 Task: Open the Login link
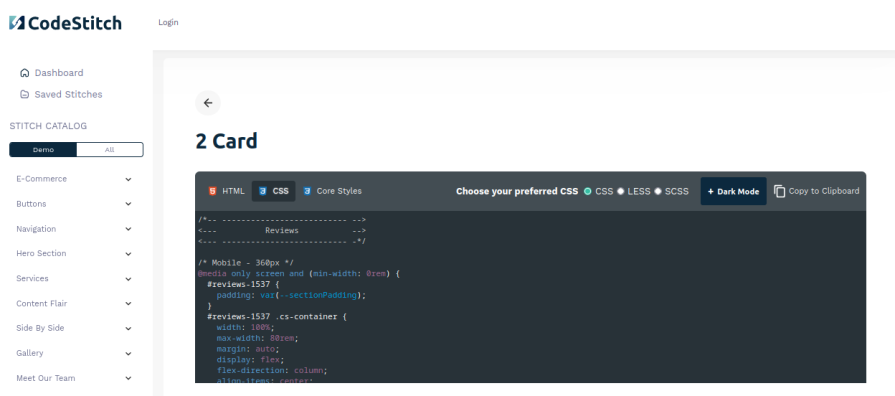coord(168,22)
